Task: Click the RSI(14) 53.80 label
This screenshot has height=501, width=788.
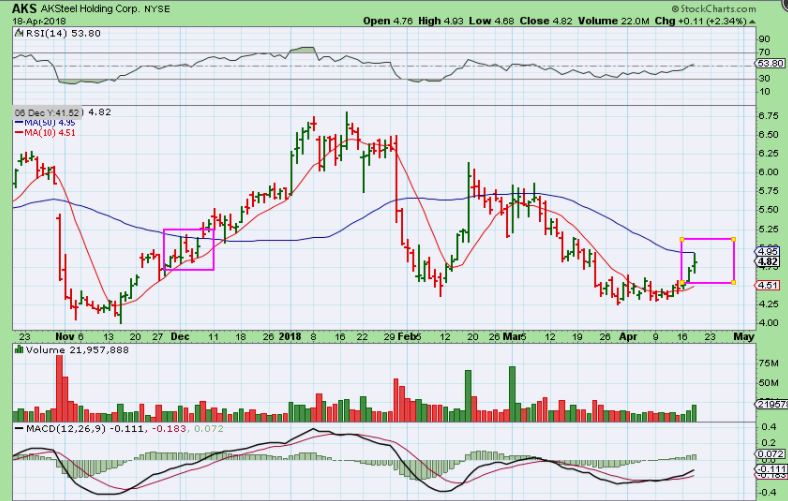Action: click(62, 33)
